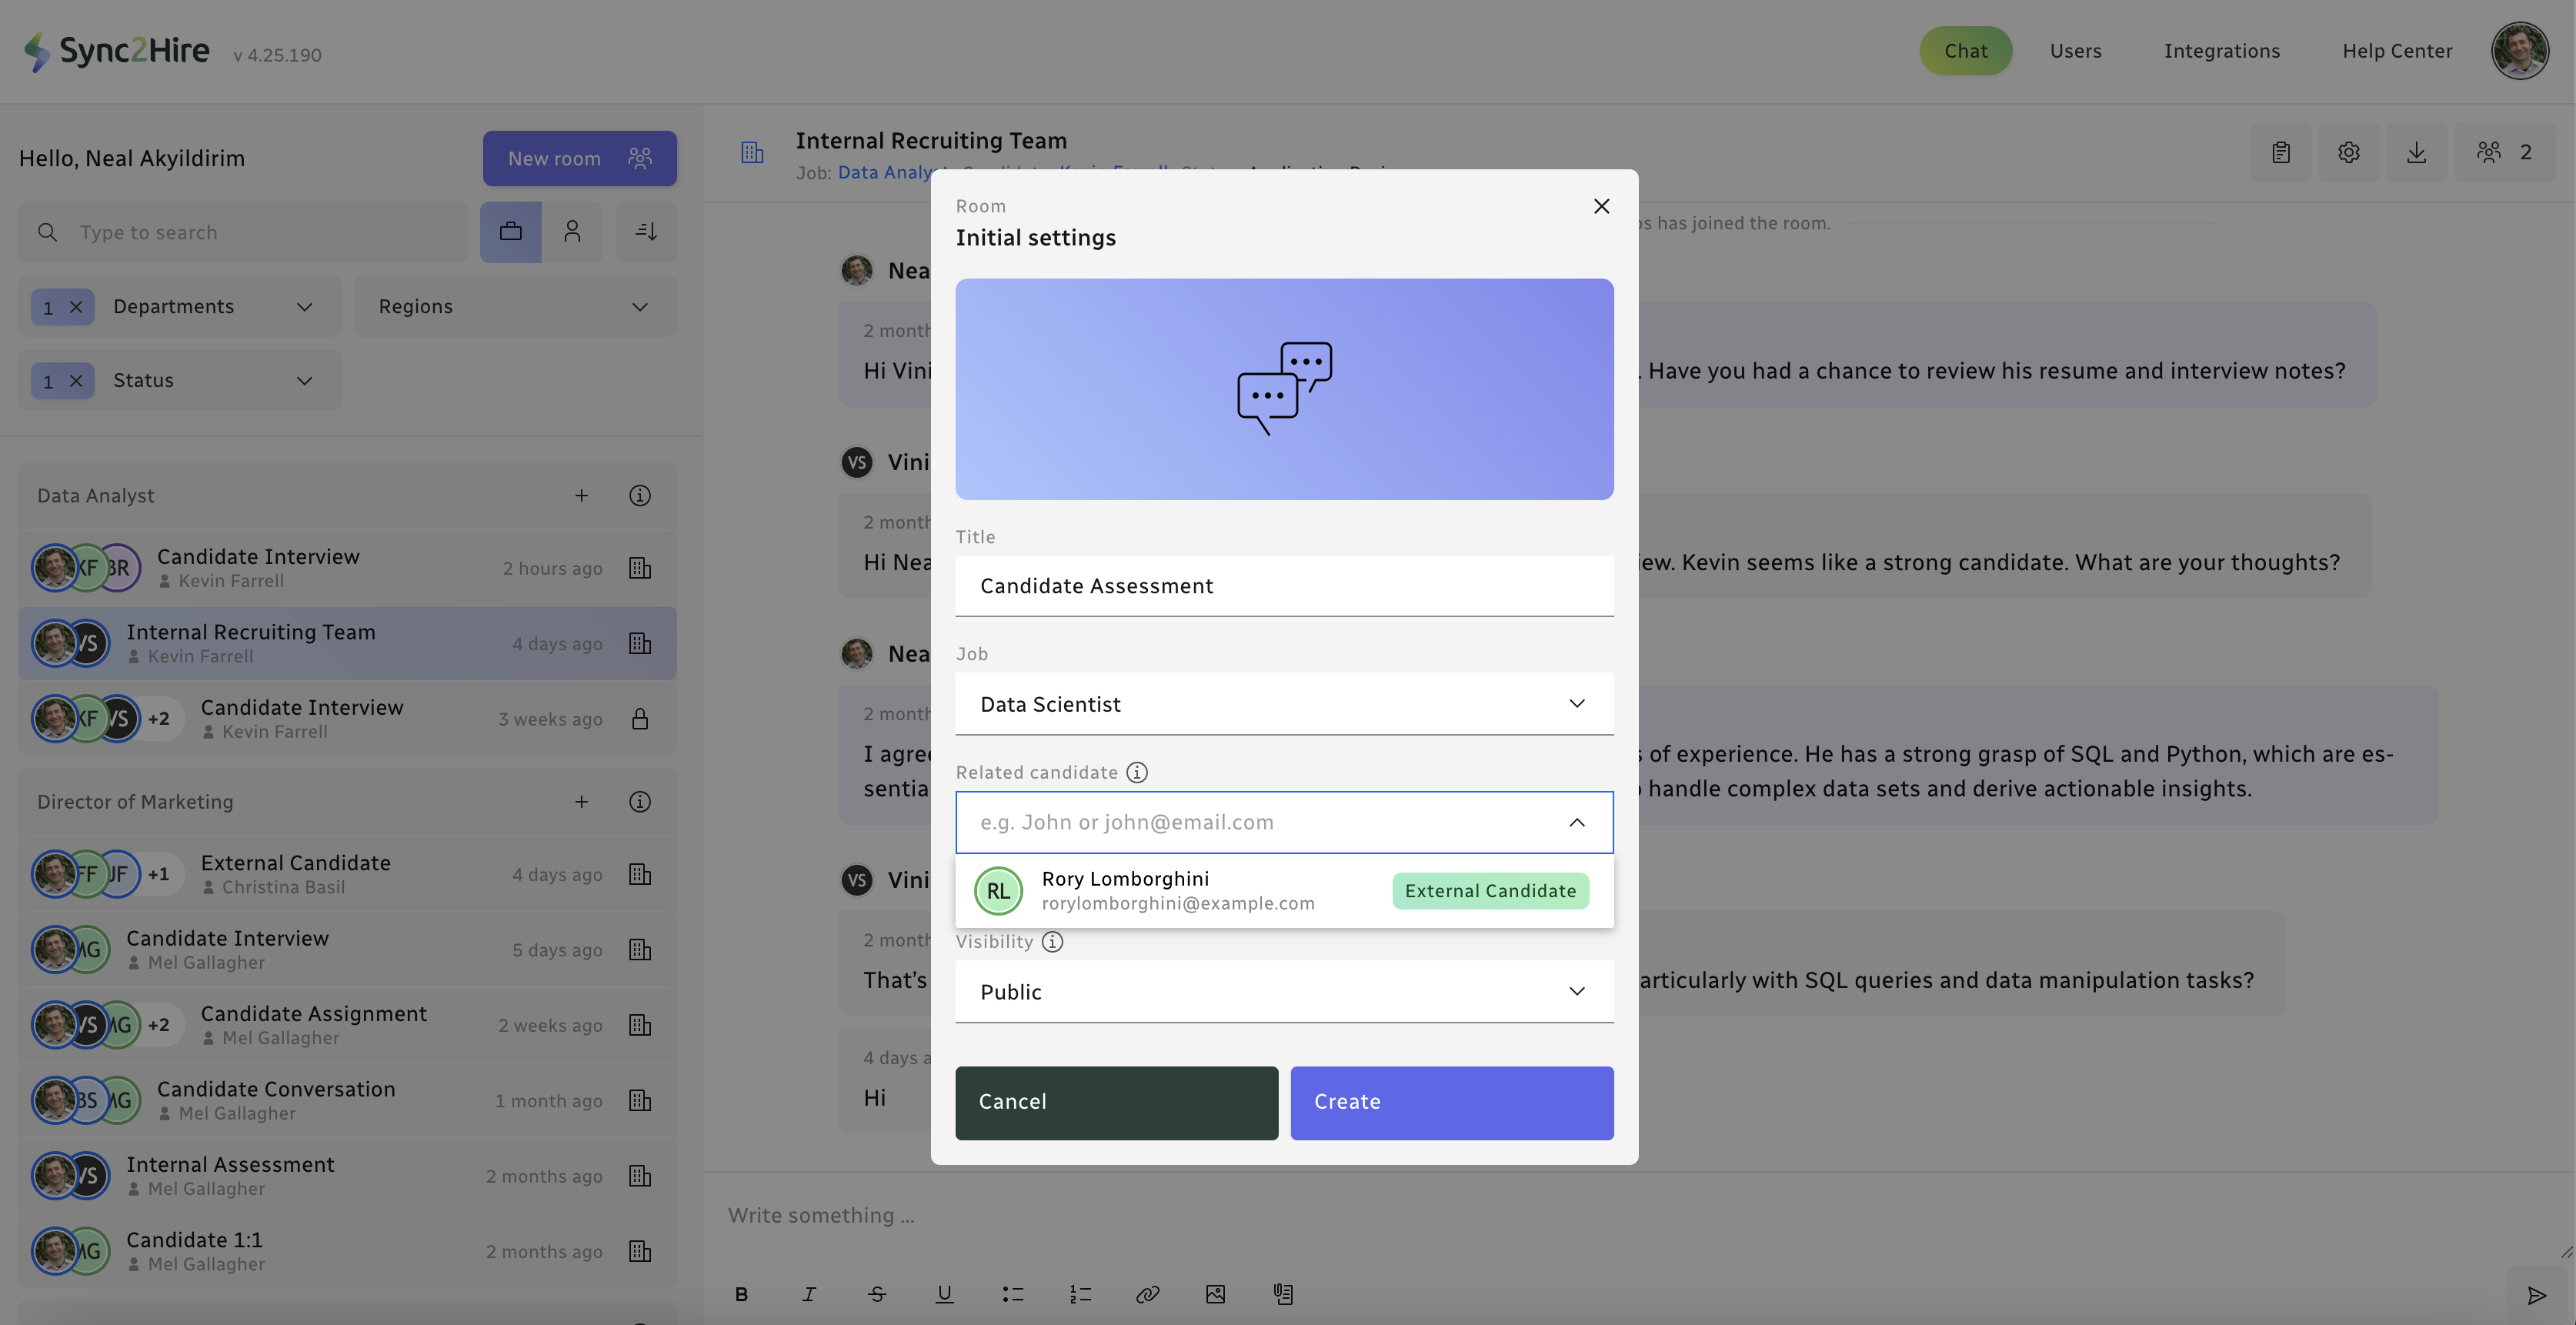Click the Cancel button
The image size is (2576, 1325).
point(1116,1102)
